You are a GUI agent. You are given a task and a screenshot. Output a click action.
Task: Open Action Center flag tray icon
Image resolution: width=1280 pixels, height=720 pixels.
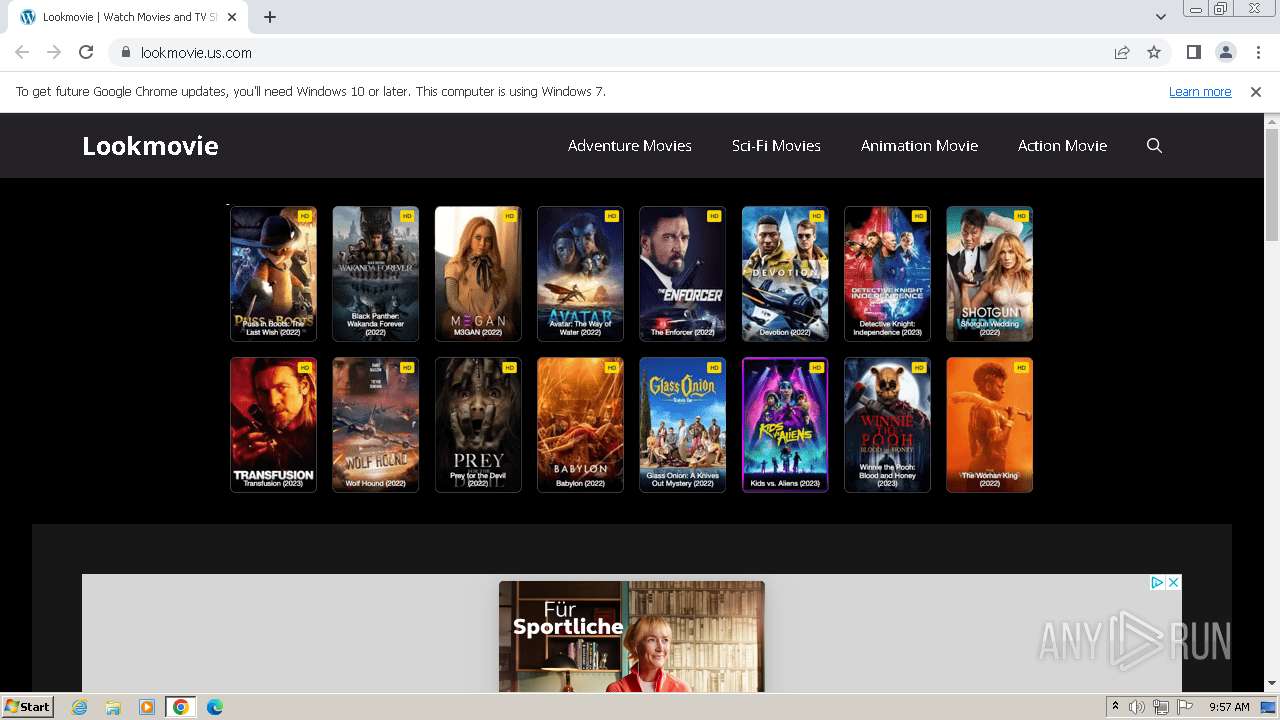pyautogui.click(x=1185, y=707)
